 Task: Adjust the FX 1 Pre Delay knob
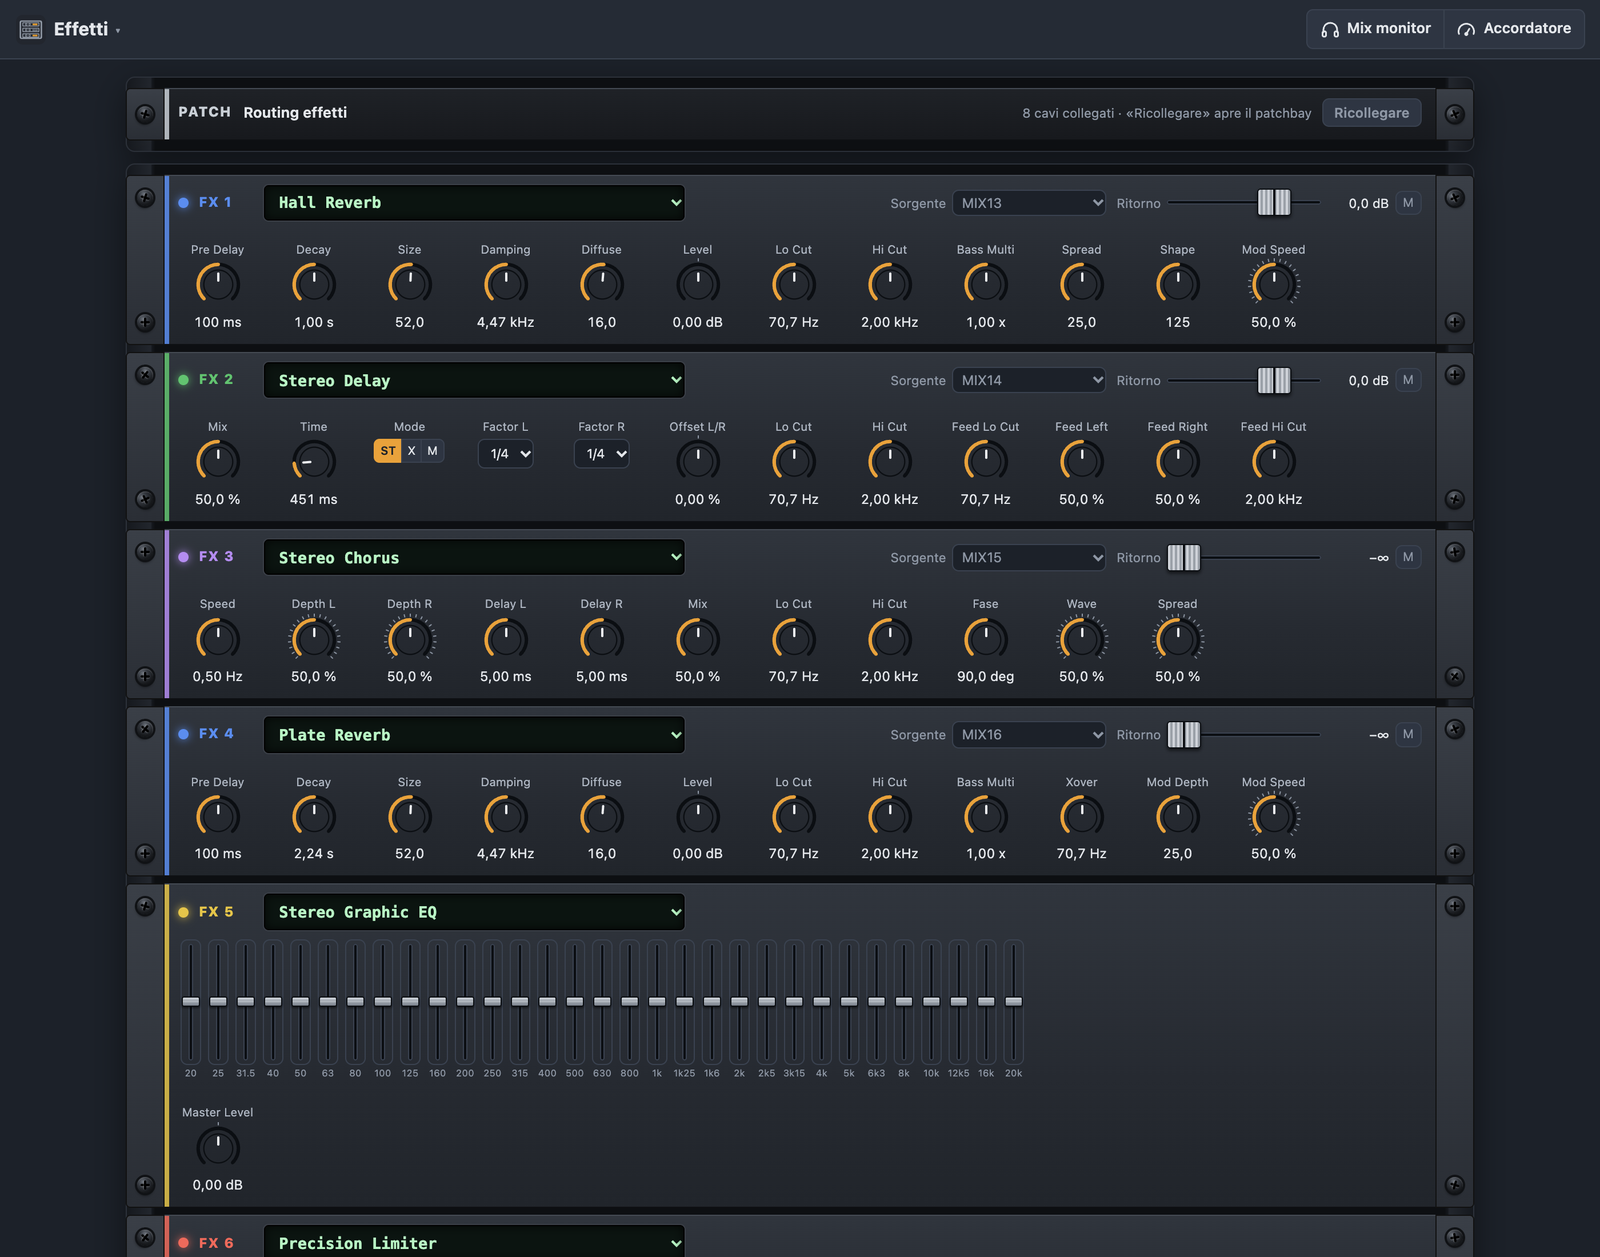pos(218,284)
